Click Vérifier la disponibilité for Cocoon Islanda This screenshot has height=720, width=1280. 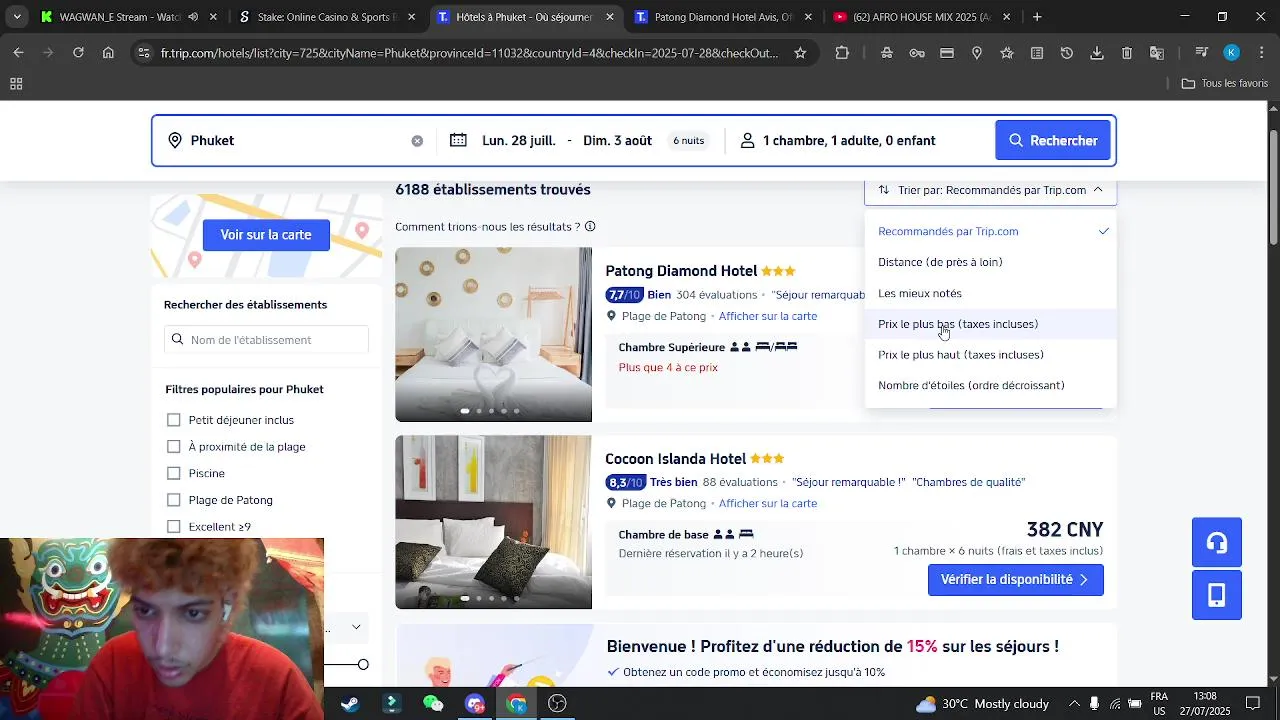coord(1015,580)
